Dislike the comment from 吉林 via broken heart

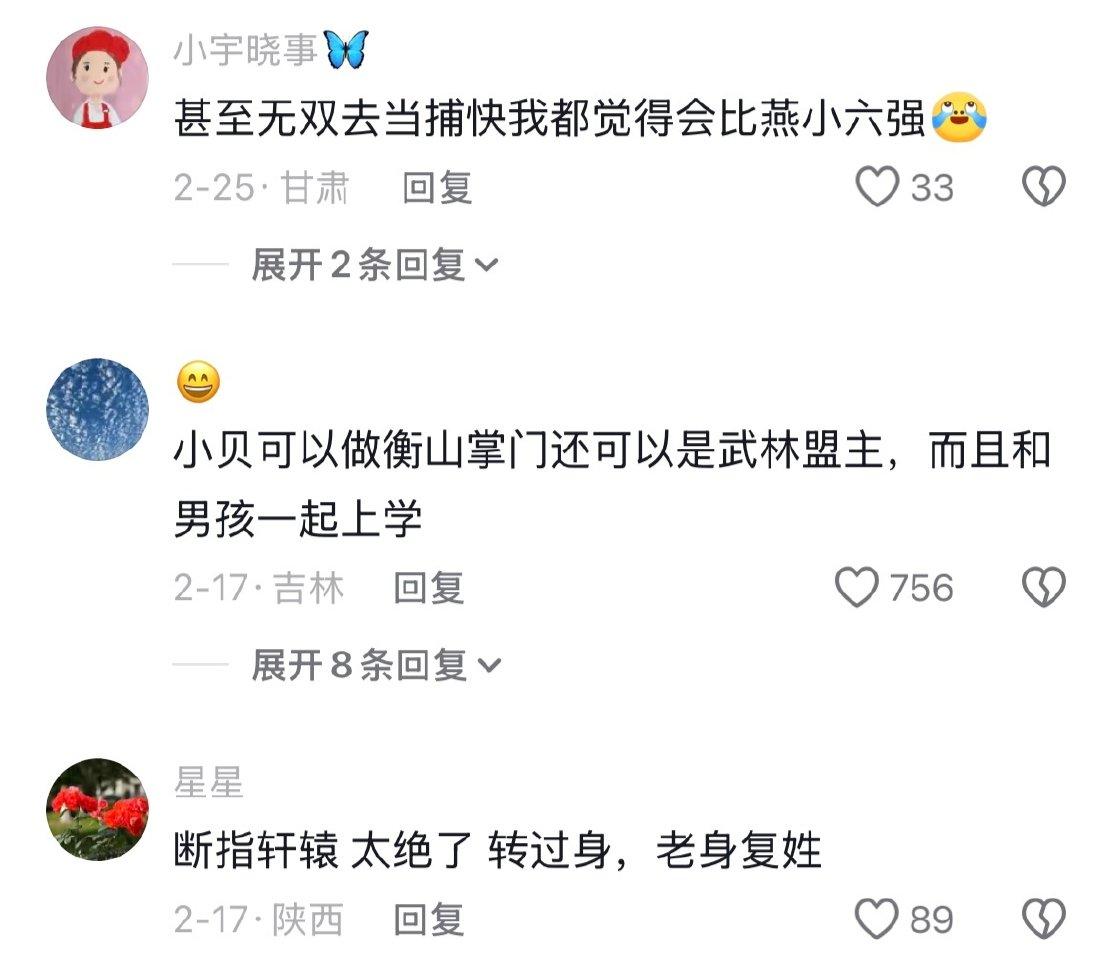point(1043,587)
